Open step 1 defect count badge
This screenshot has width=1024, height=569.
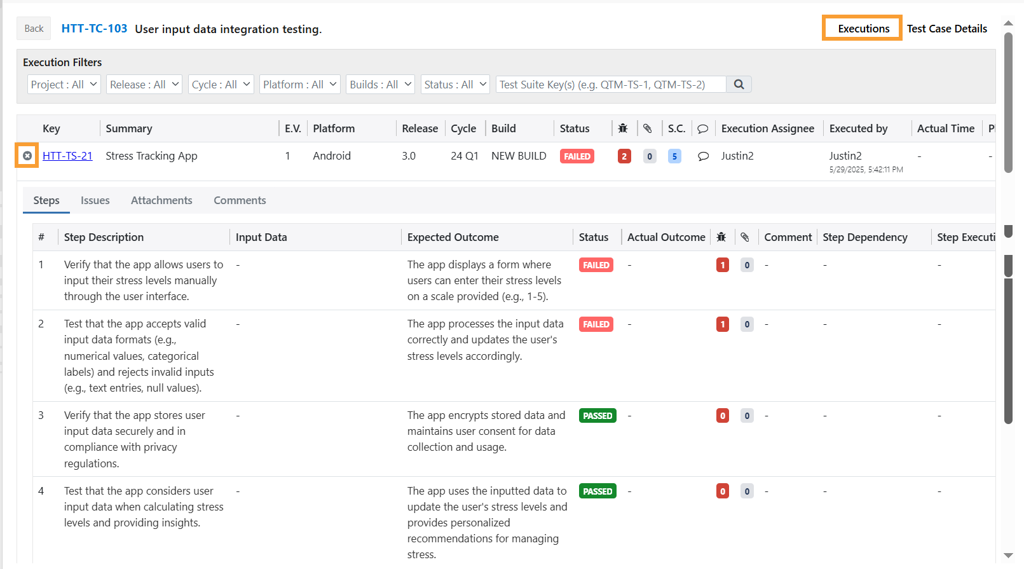[722, 265]
